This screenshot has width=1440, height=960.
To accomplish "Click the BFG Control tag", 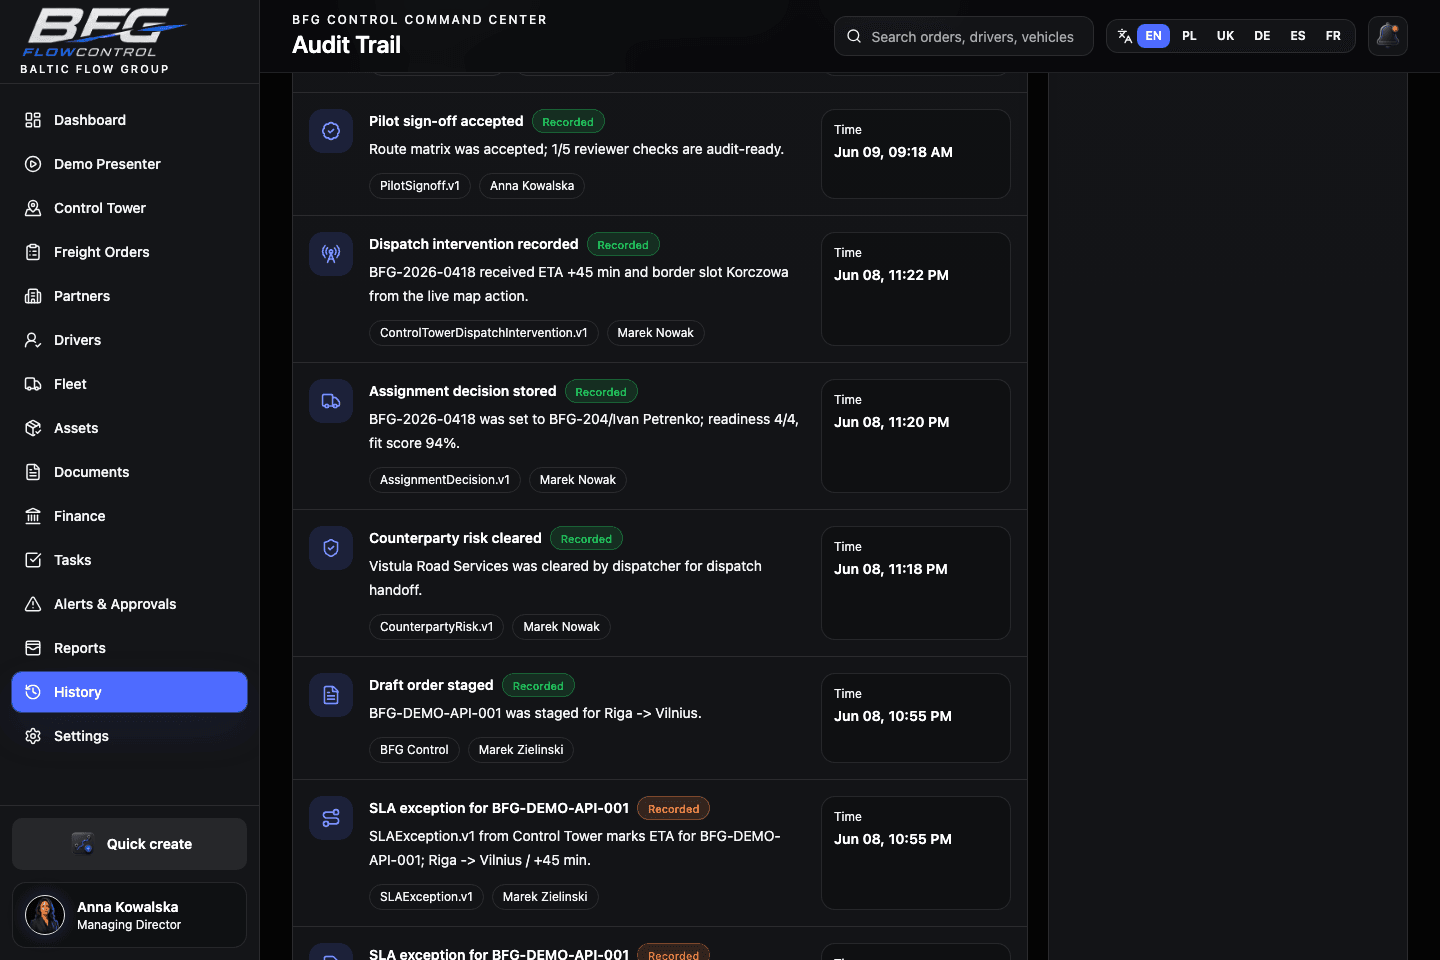I will (414, 750).
